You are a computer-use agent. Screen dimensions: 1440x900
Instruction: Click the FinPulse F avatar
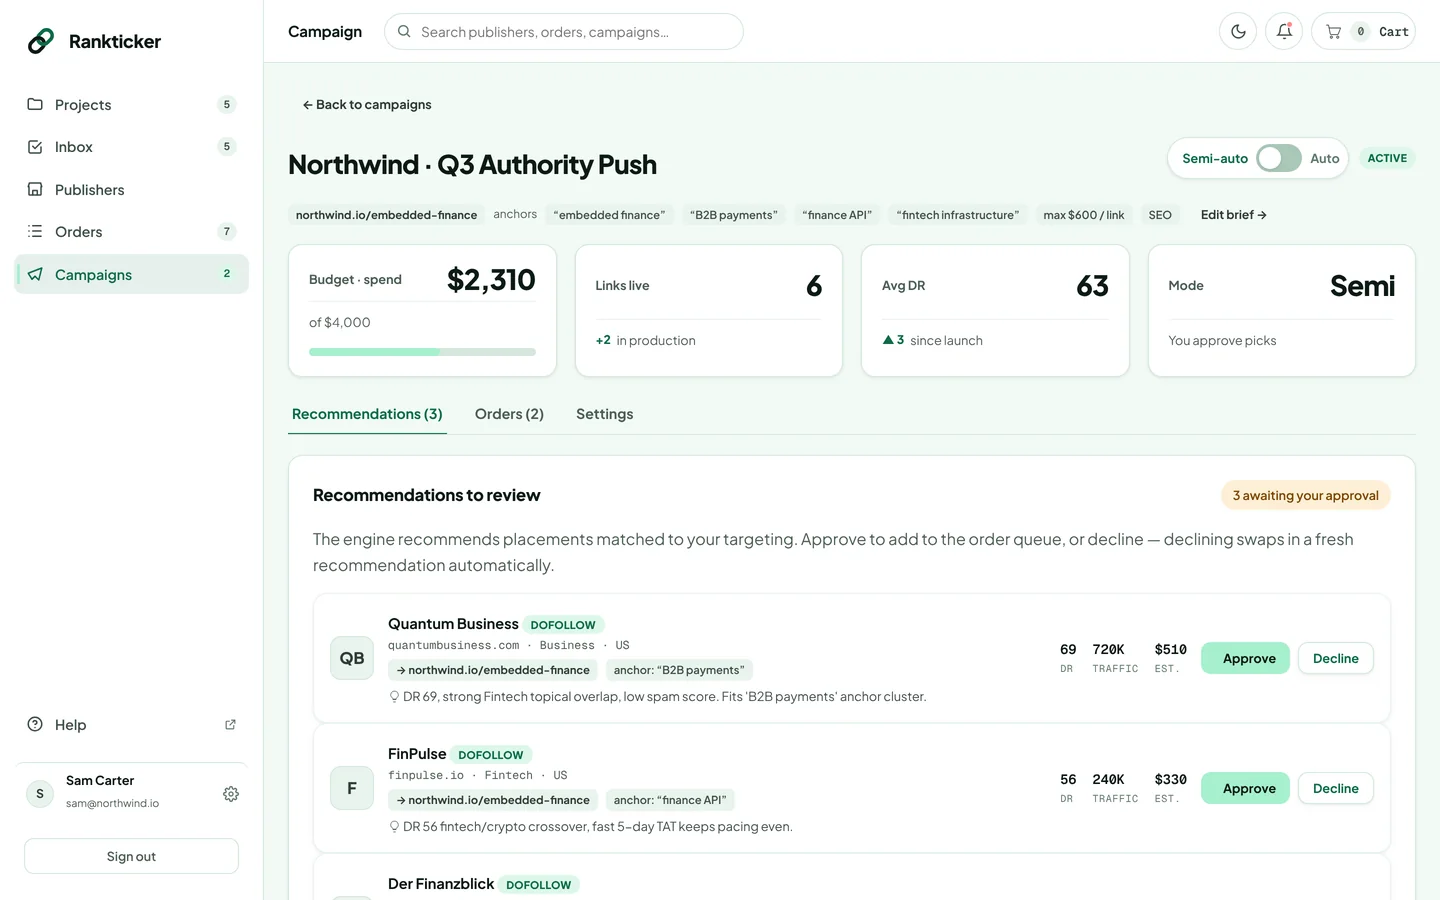(352, 788)
